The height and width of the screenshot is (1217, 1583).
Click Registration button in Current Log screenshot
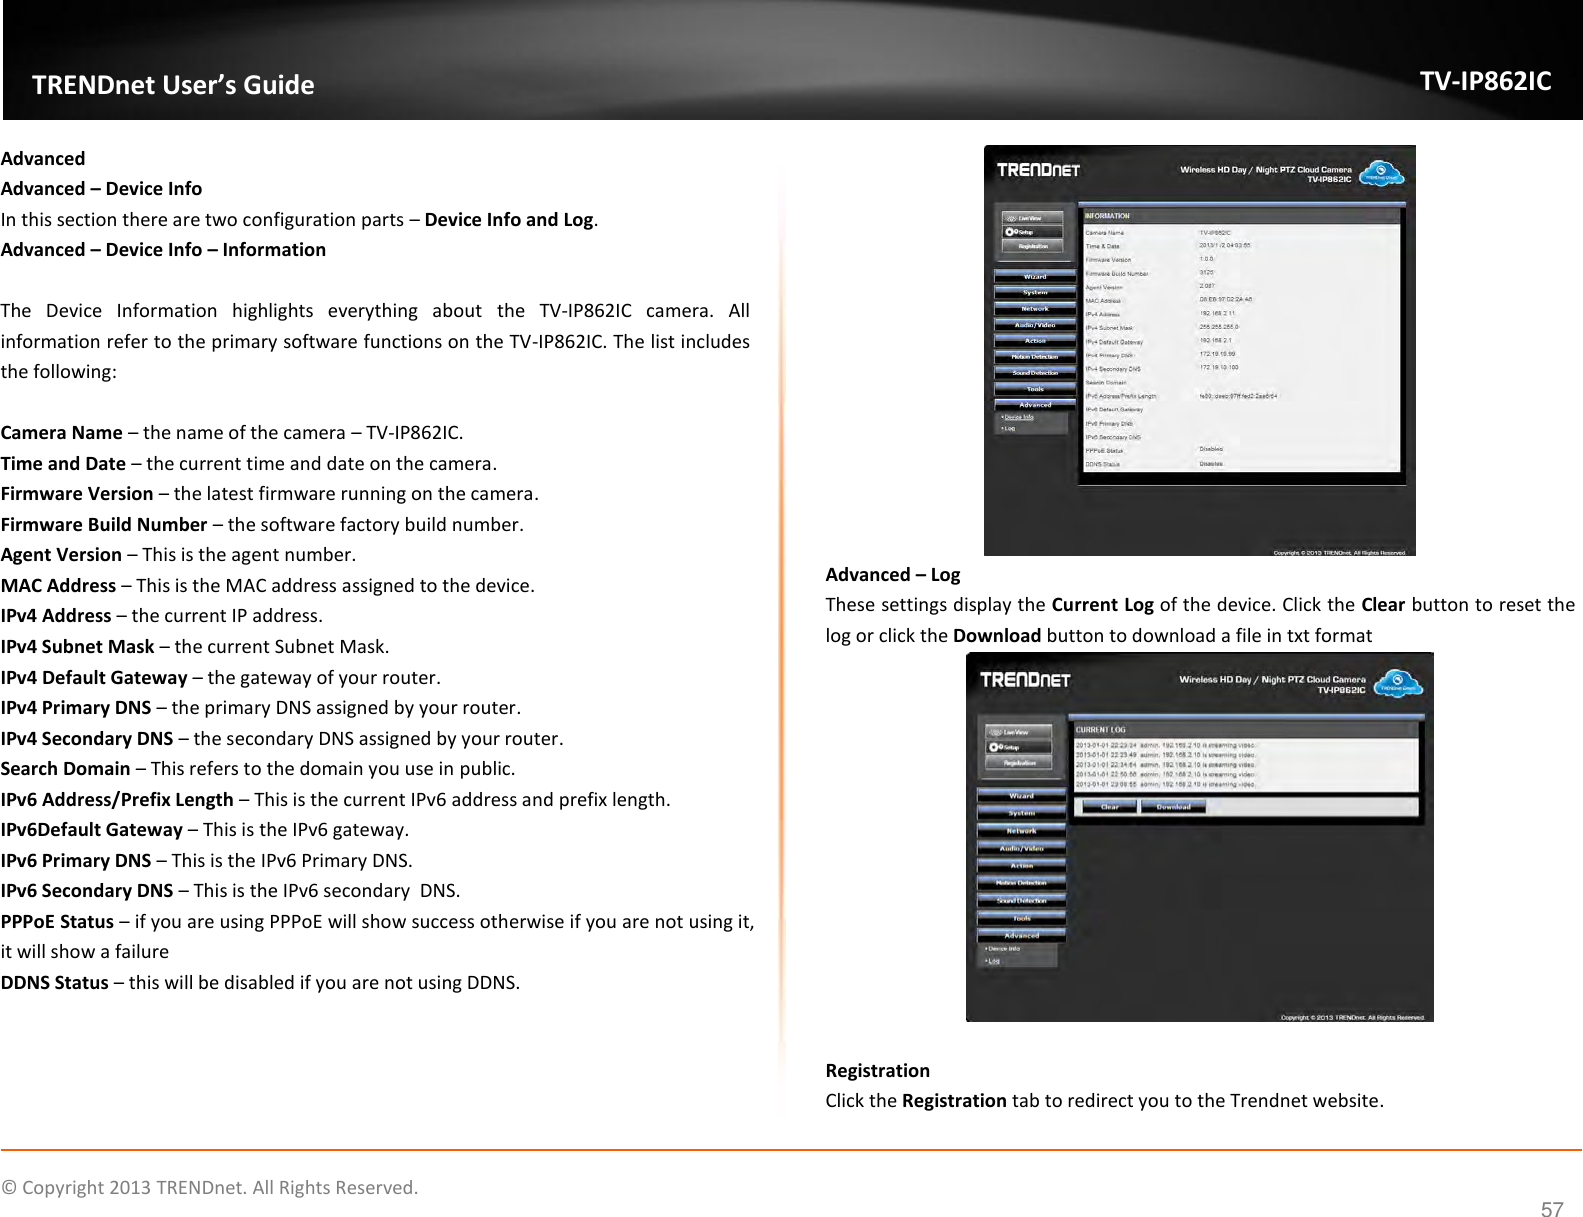(1019, 763)
